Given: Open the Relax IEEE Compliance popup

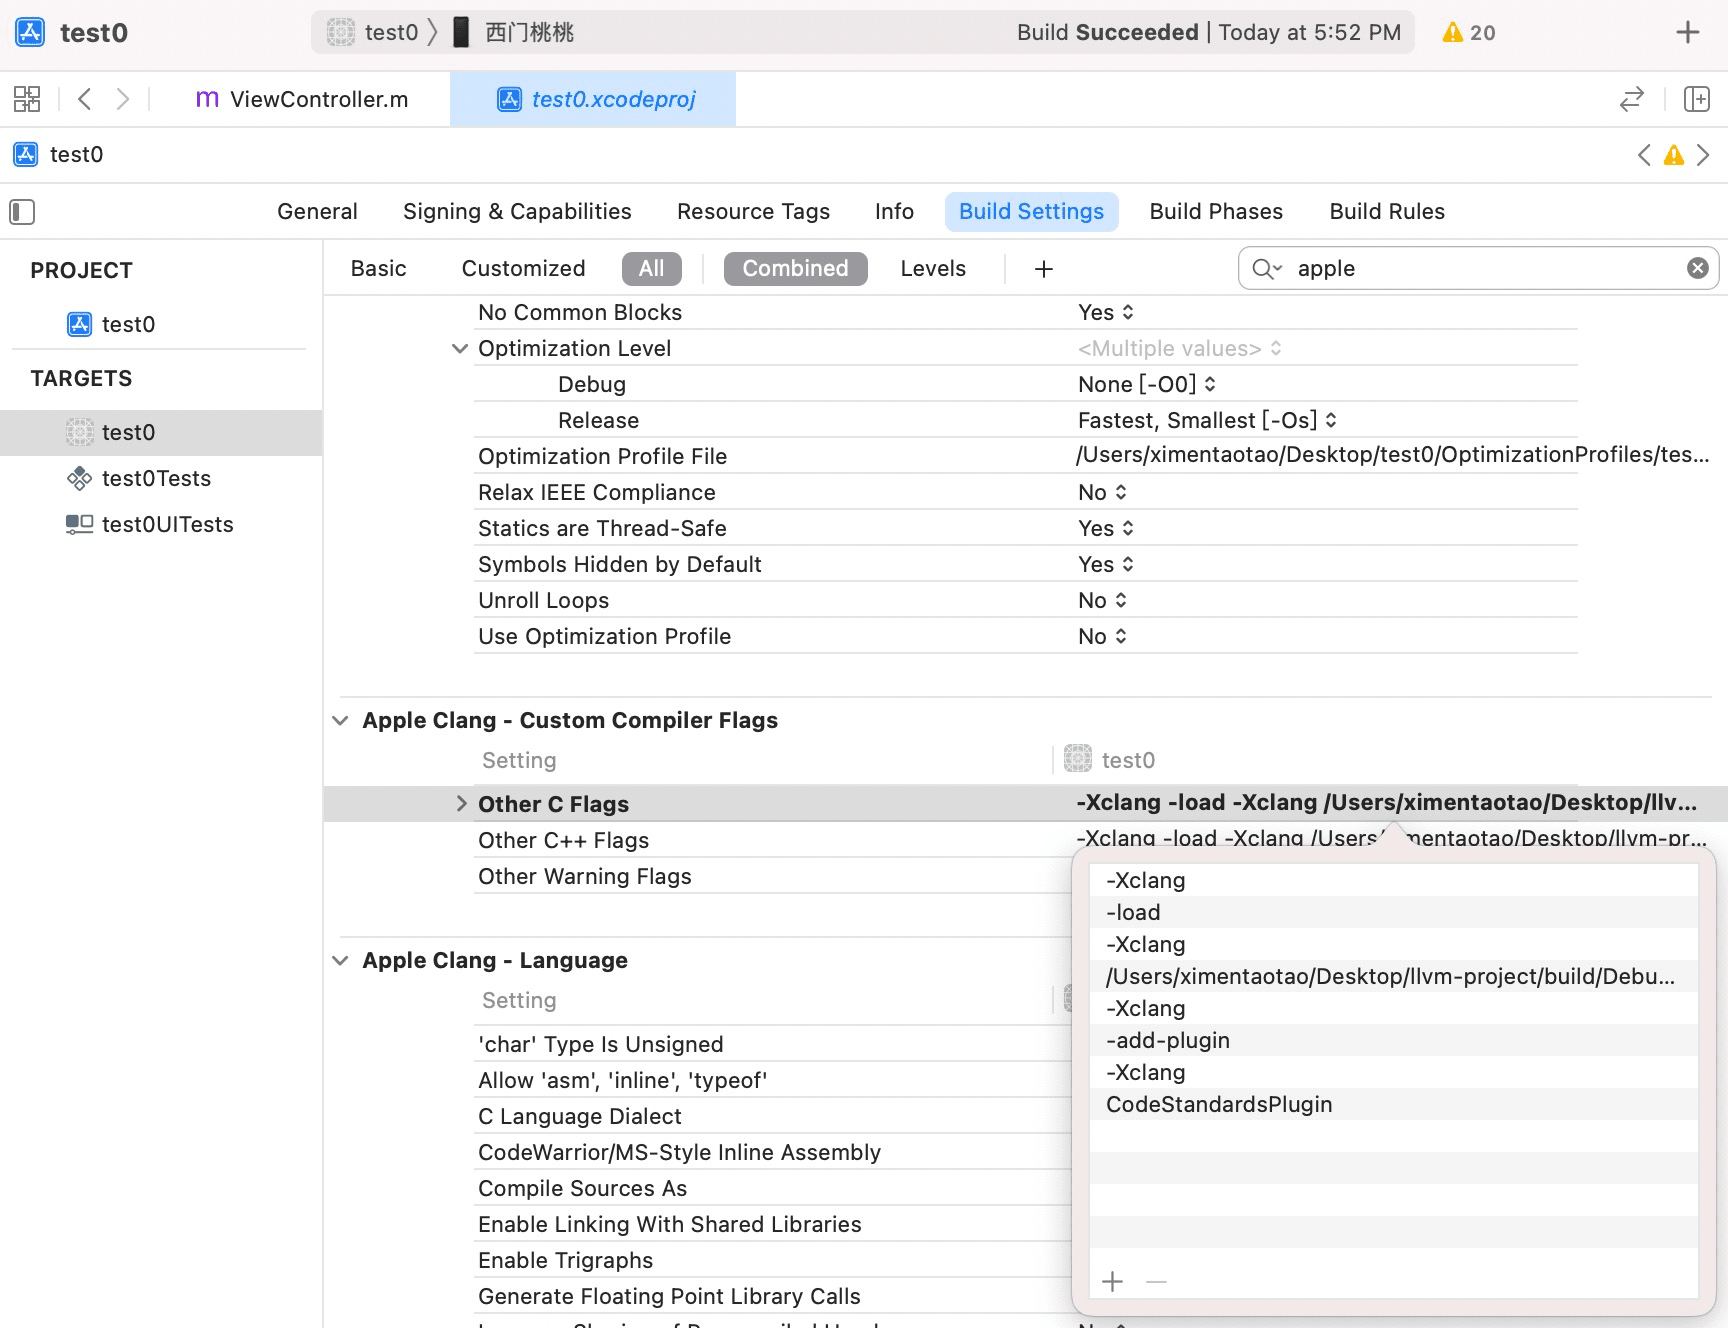Looking at the screenshot, I should 1102,492.
